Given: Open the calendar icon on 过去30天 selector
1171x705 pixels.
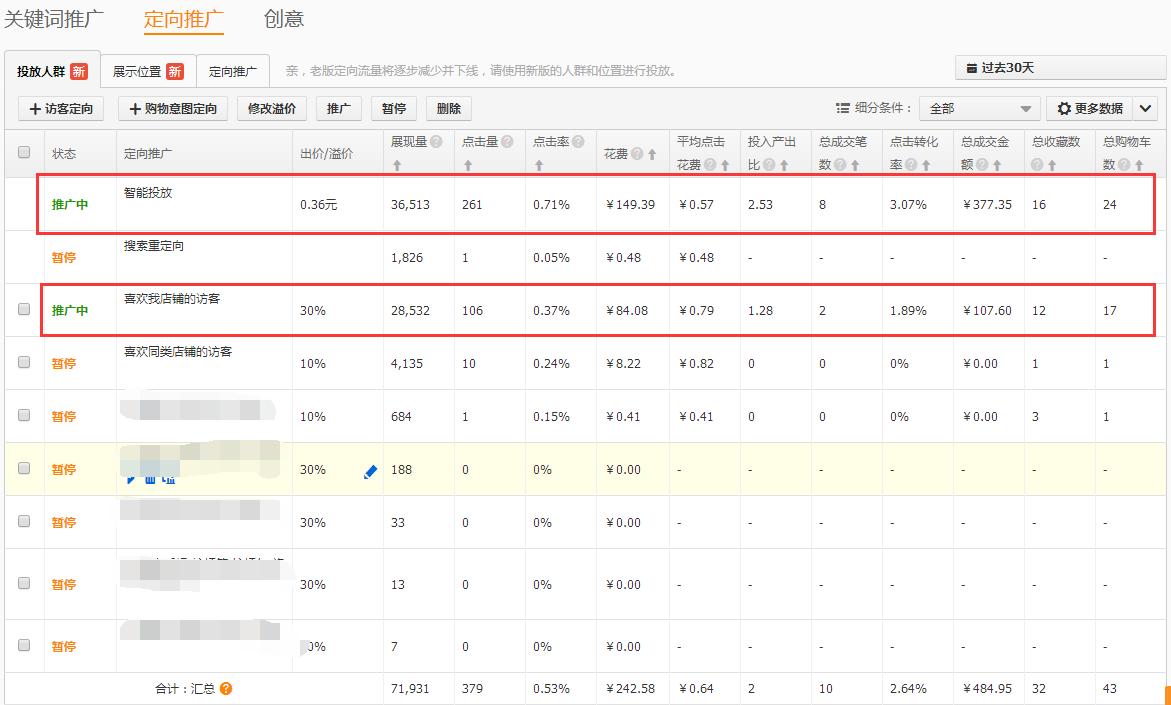Looking at the screenshot, I should pos(972,67).
